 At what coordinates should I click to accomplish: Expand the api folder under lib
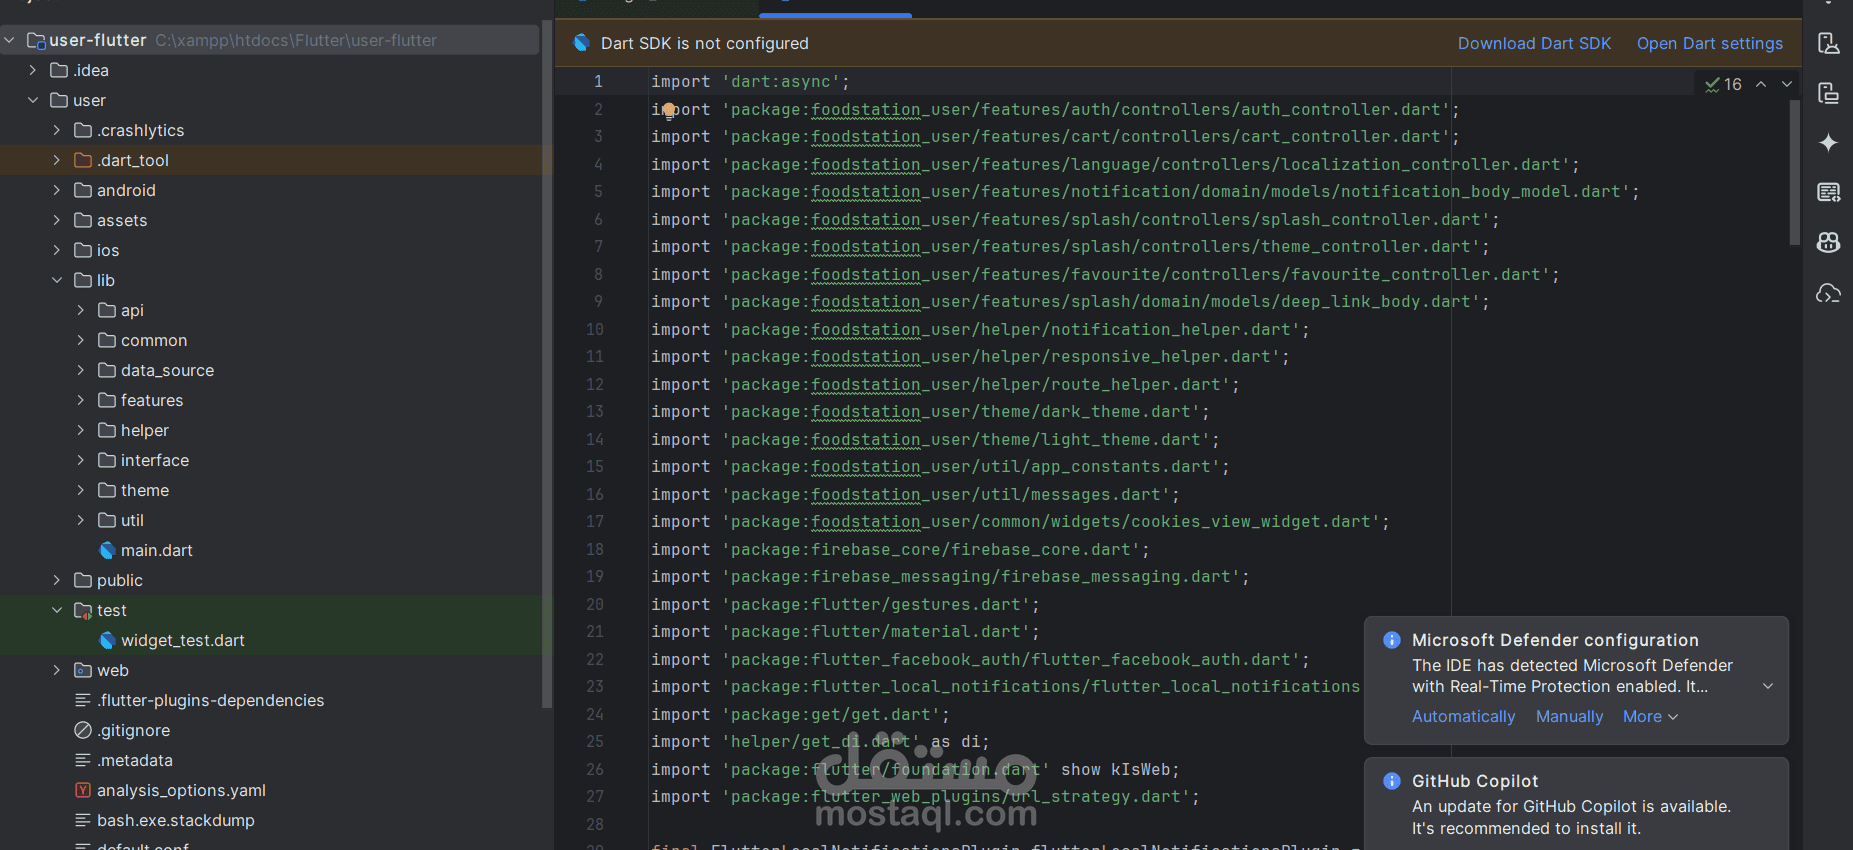point(81,310)
